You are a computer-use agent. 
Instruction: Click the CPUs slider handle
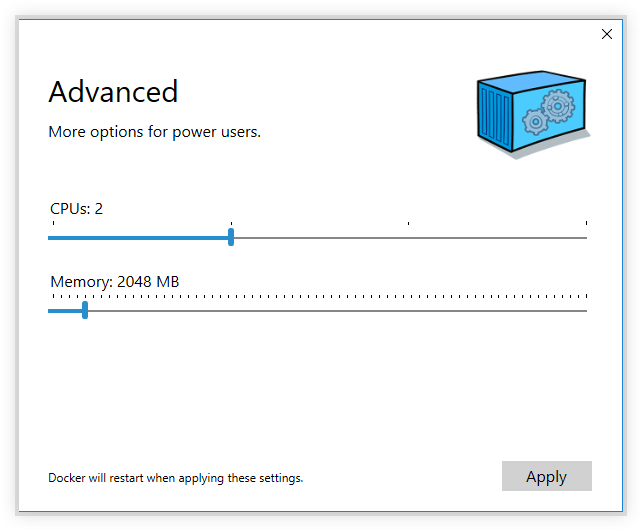pyautogui.click(x=231, y=237)
